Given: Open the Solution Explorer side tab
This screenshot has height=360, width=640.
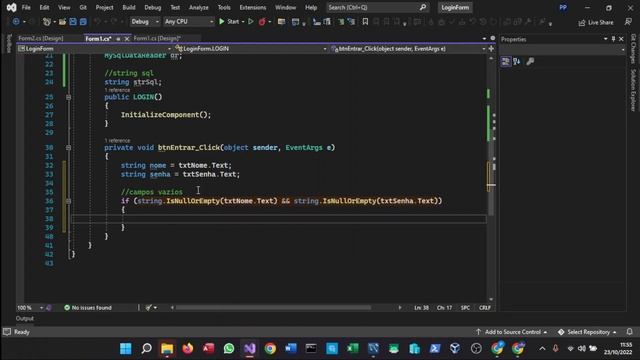Looking at the screenshot, I should click(633, 90).
